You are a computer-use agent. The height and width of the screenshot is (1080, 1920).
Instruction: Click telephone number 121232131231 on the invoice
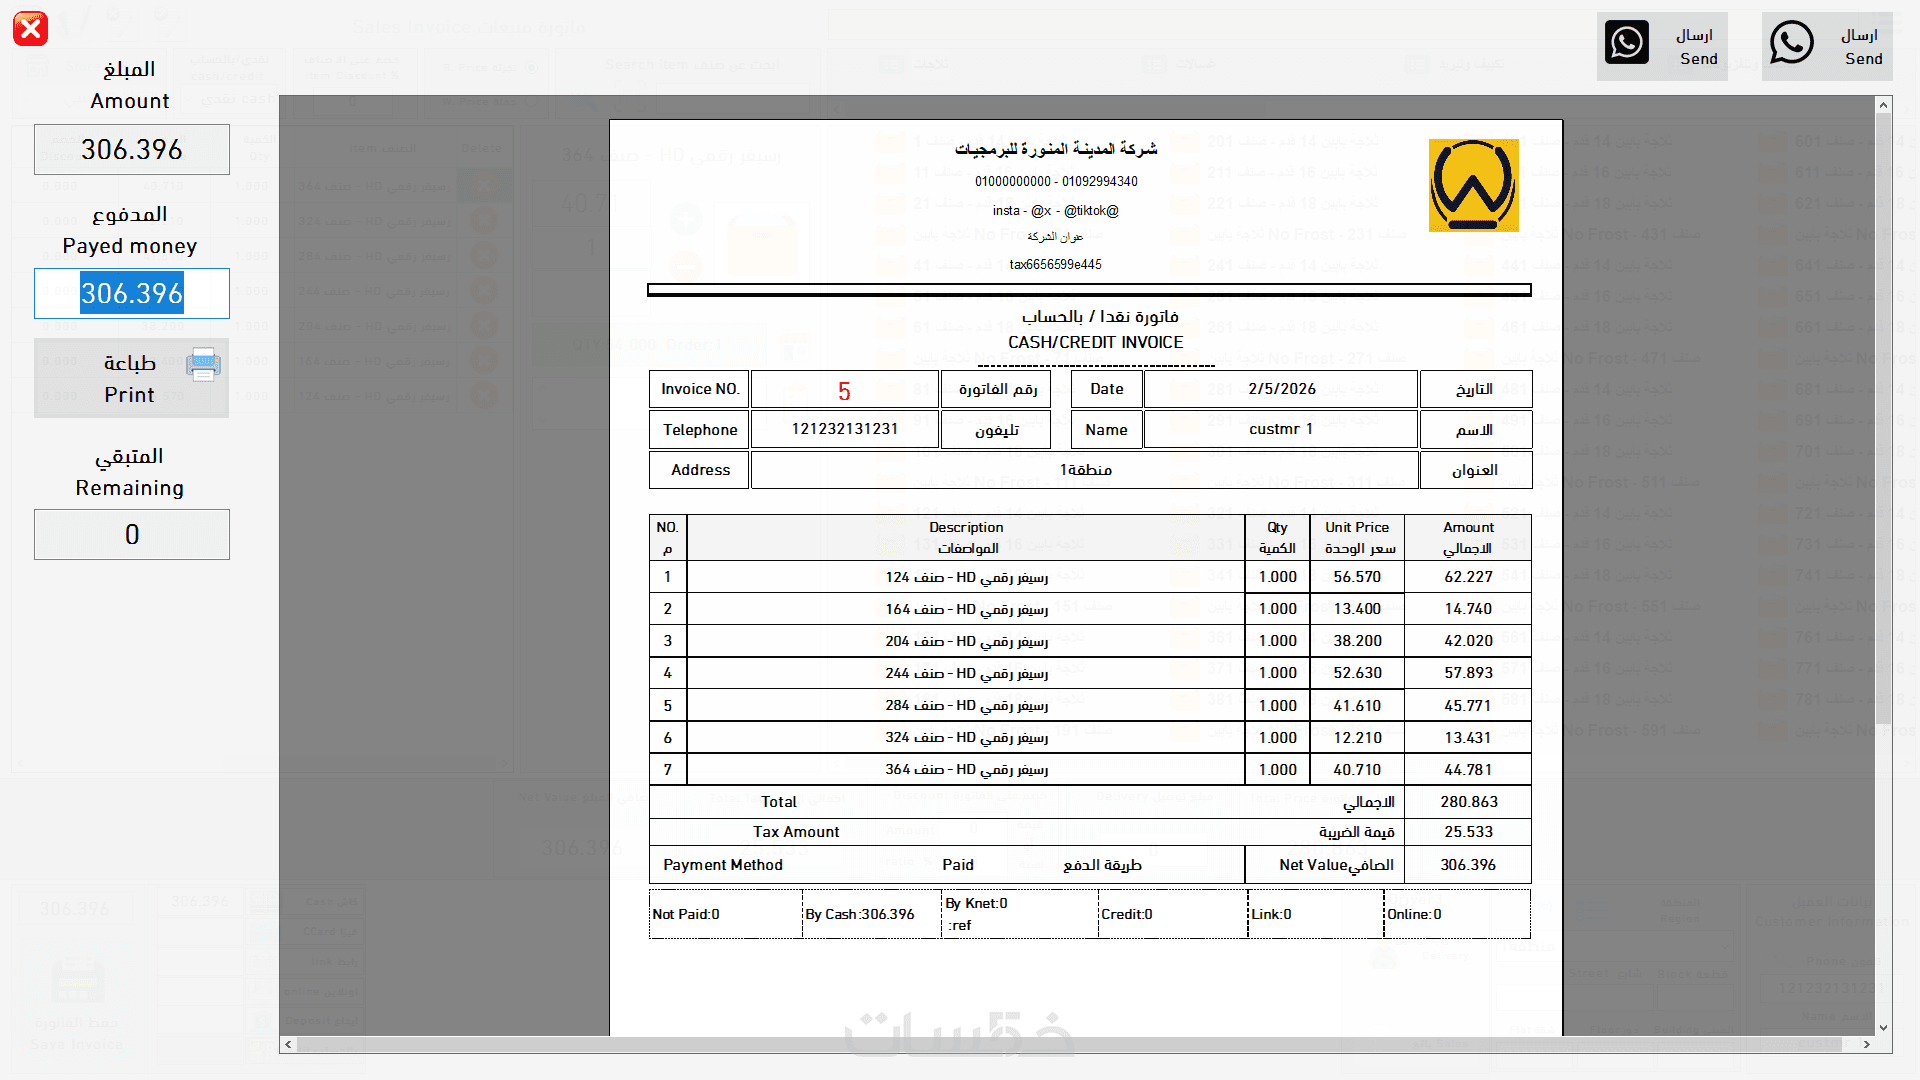pos(844,429)
